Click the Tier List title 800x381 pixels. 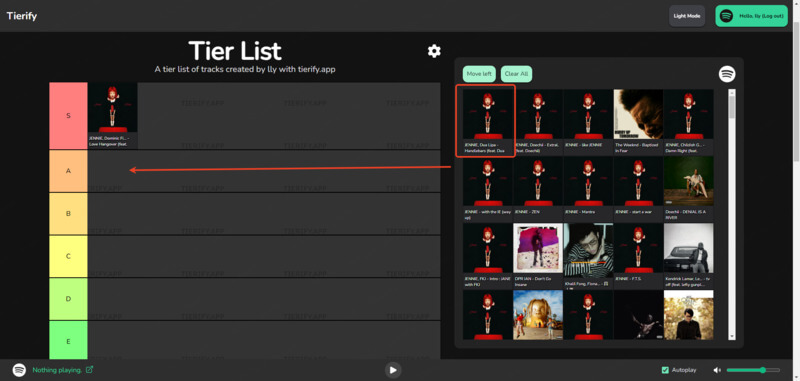pyautogui.click(x=235, y=51)
